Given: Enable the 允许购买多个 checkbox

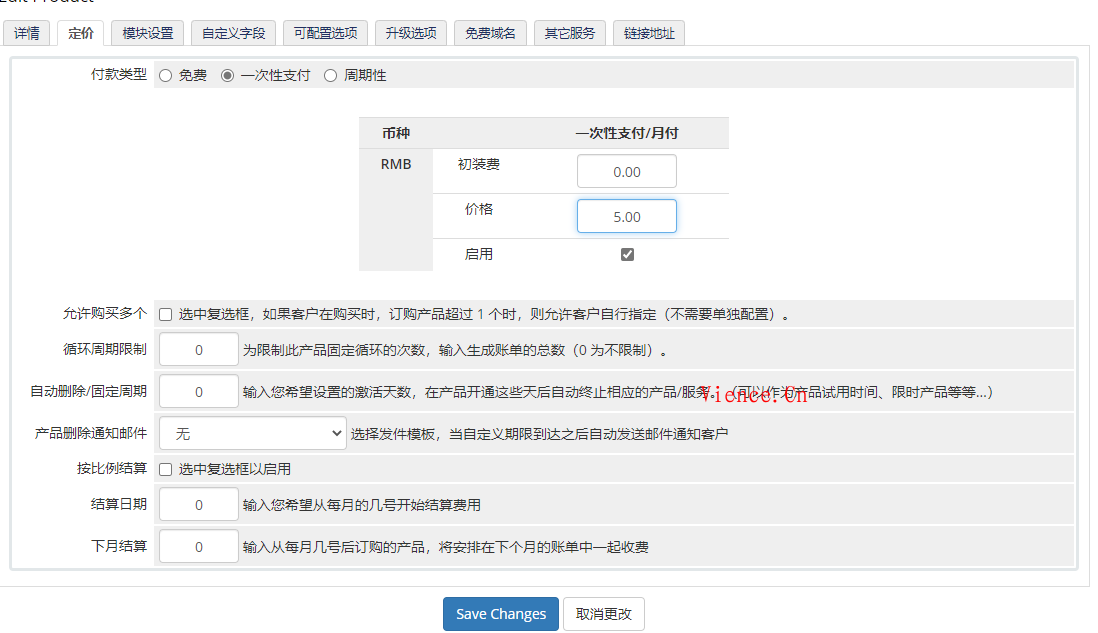Looking at the screenshot, I should [x=164, y=314].
